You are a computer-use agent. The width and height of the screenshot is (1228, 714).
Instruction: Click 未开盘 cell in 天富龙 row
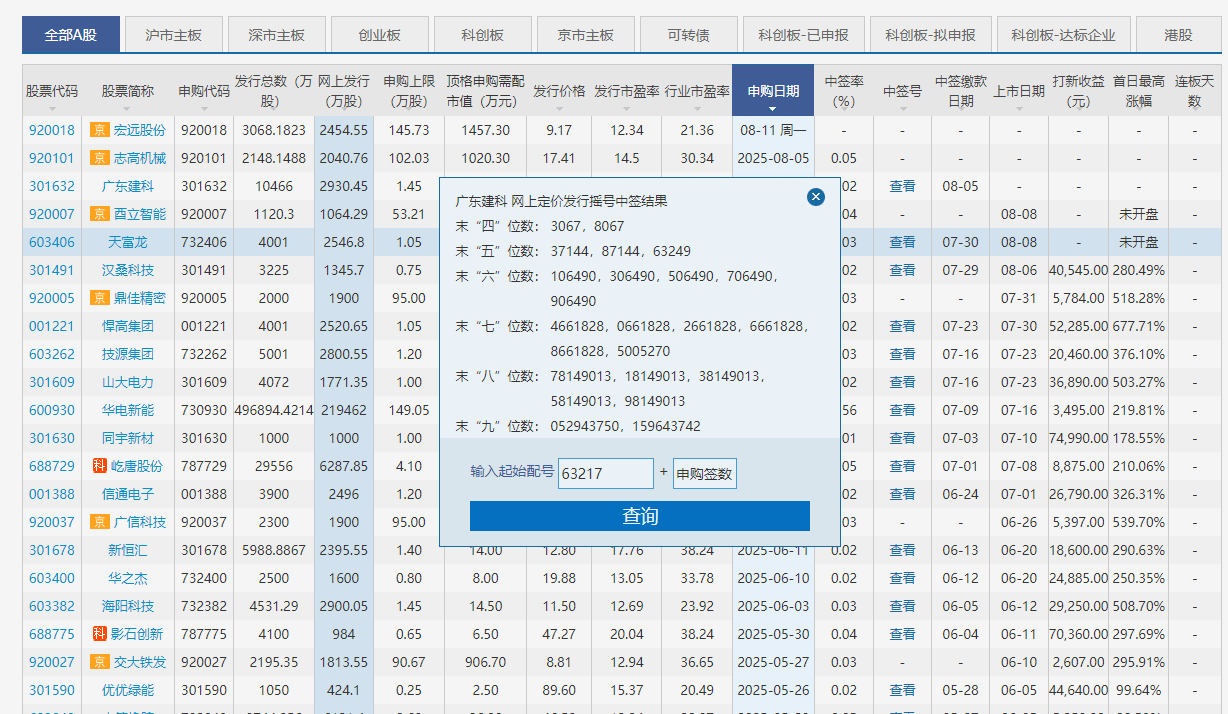1138,242
